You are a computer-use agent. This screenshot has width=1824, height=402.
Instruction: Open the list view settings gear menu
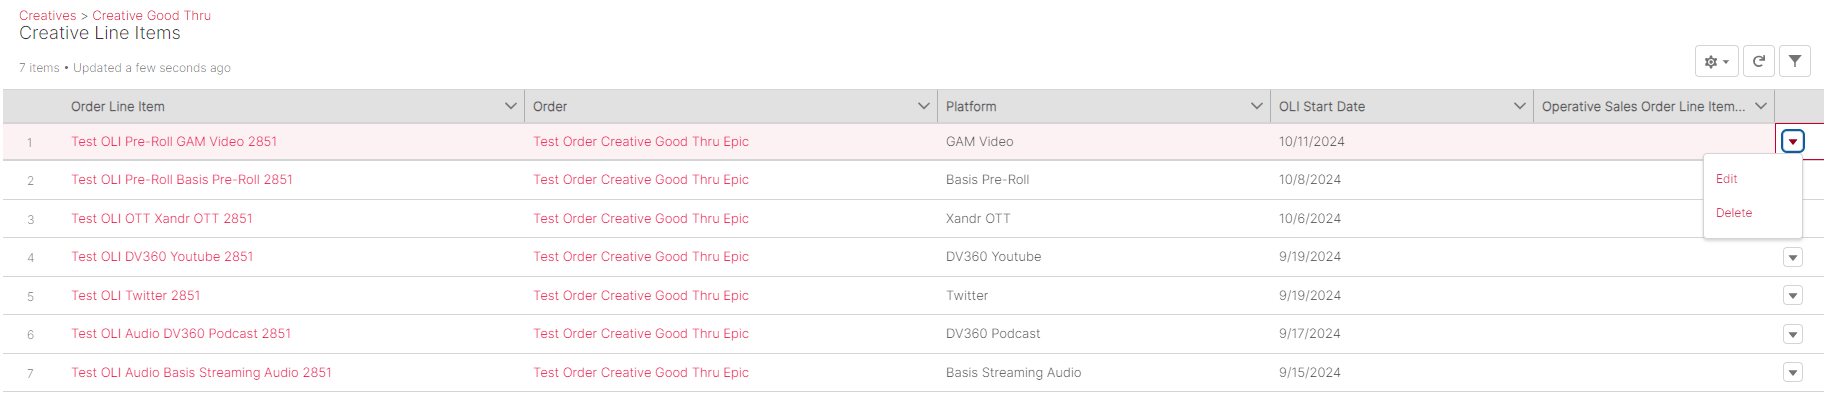coord(1716,62)
